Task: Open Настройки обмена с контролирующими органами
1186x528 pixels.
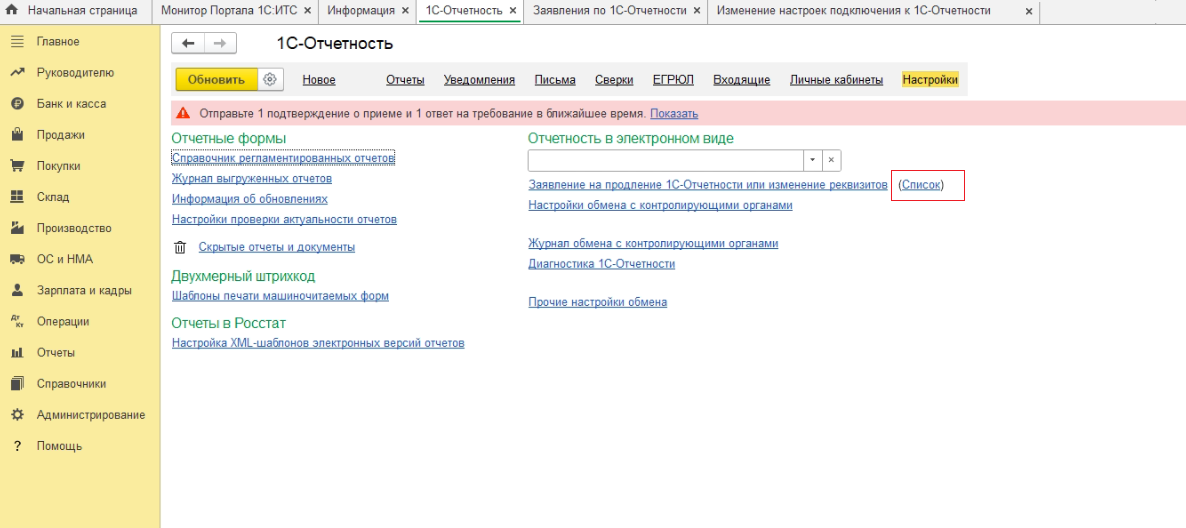Action: pos(660,205)
